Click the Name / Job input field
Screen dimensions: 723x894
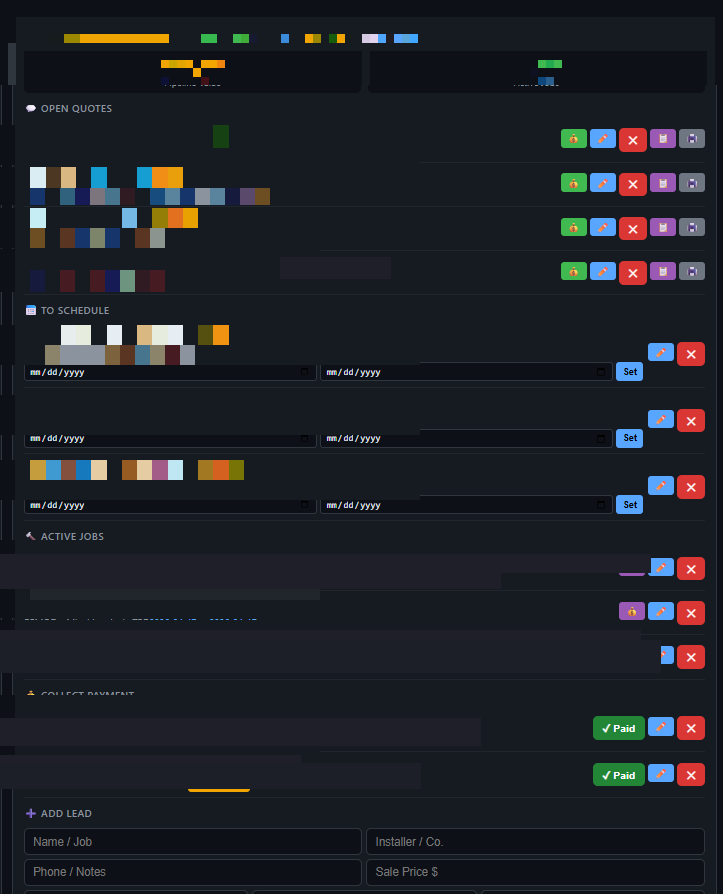192,842
